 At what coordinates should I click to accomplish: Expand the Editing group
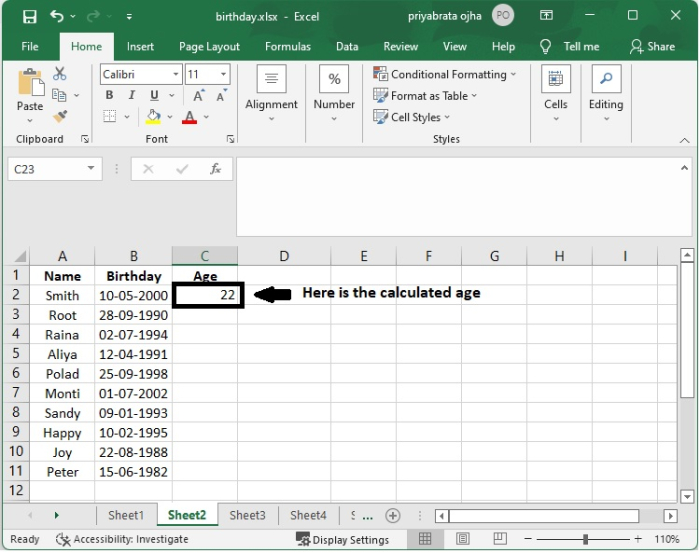click(x=606, y=94)
